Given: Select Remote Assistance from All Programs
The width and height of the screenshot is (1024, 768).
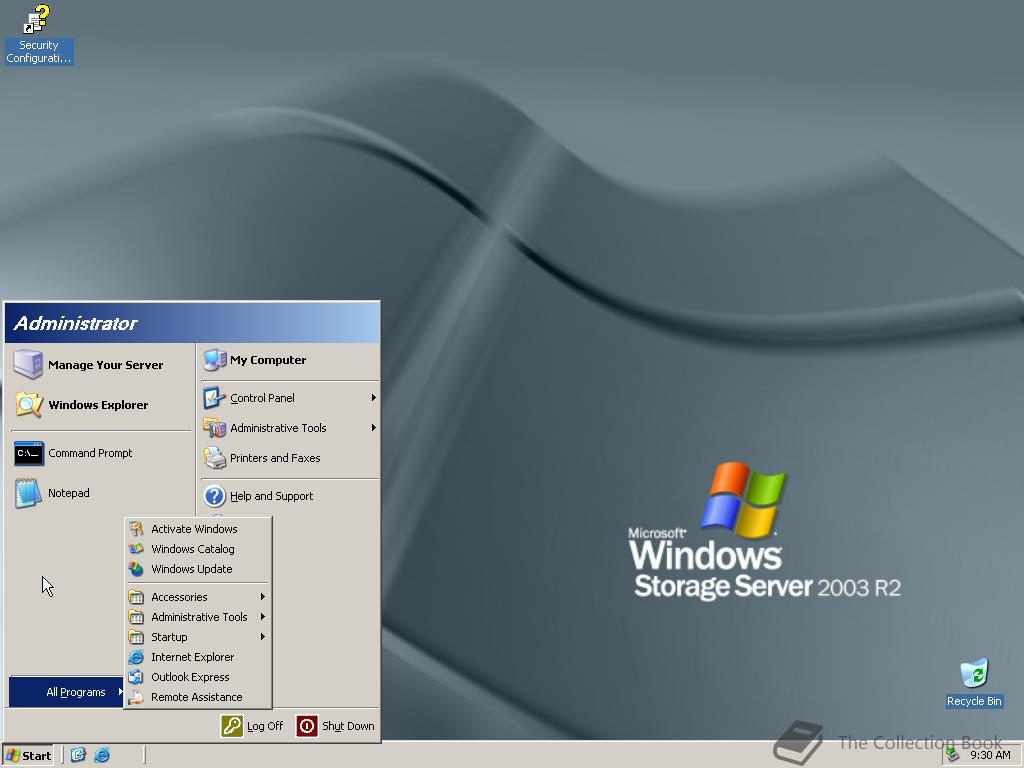Looking at the screenshot, I should 198,697.
